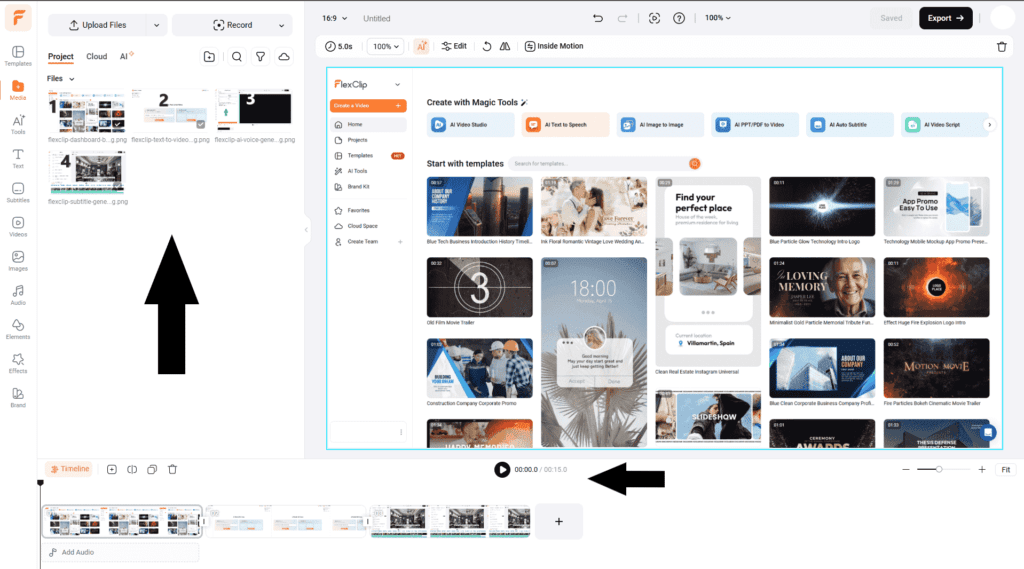Play the video preview
The width and height of the screenshot is (1024, 569).
(x=502, y=469)
